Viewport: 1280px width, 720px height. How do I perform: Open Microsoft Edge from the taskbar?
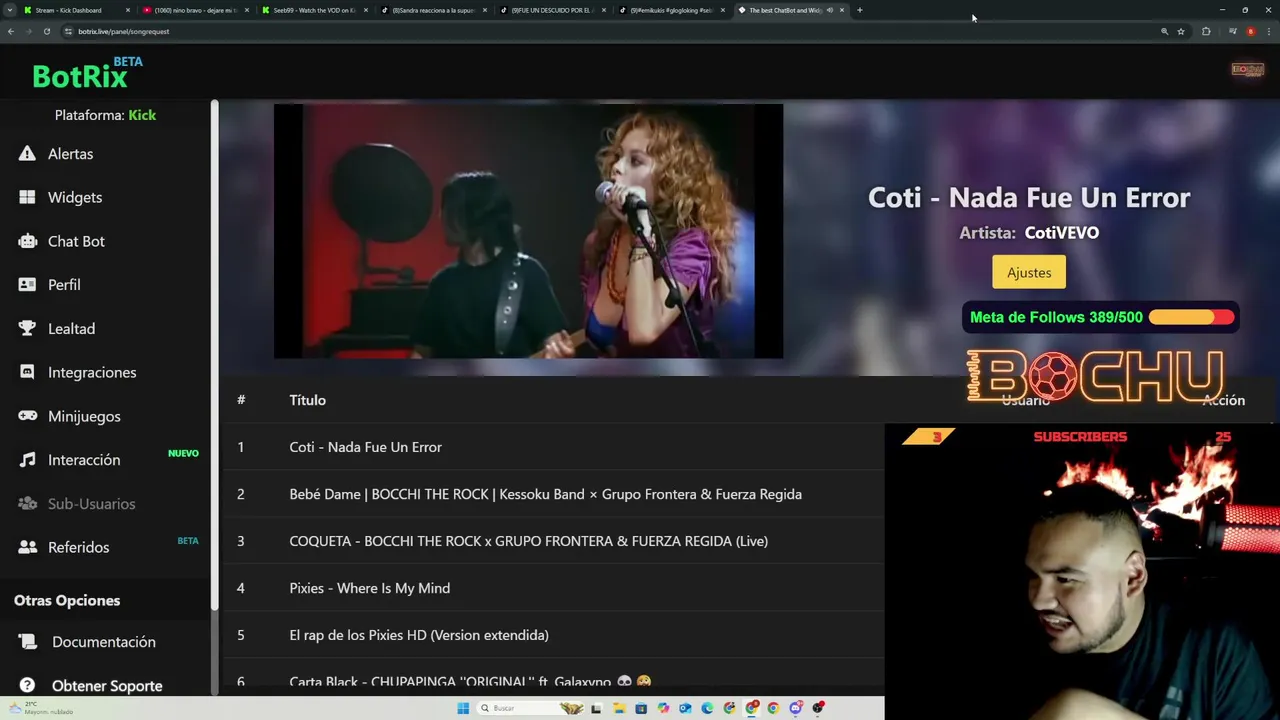coord(707,708)
